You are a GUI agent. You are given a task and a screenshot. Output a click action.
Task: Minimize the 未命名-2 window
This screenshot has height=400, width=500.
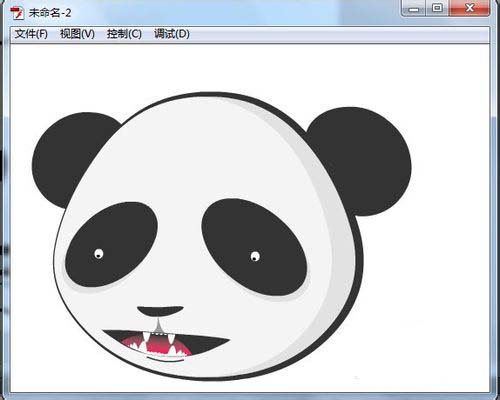click(413, 8)
